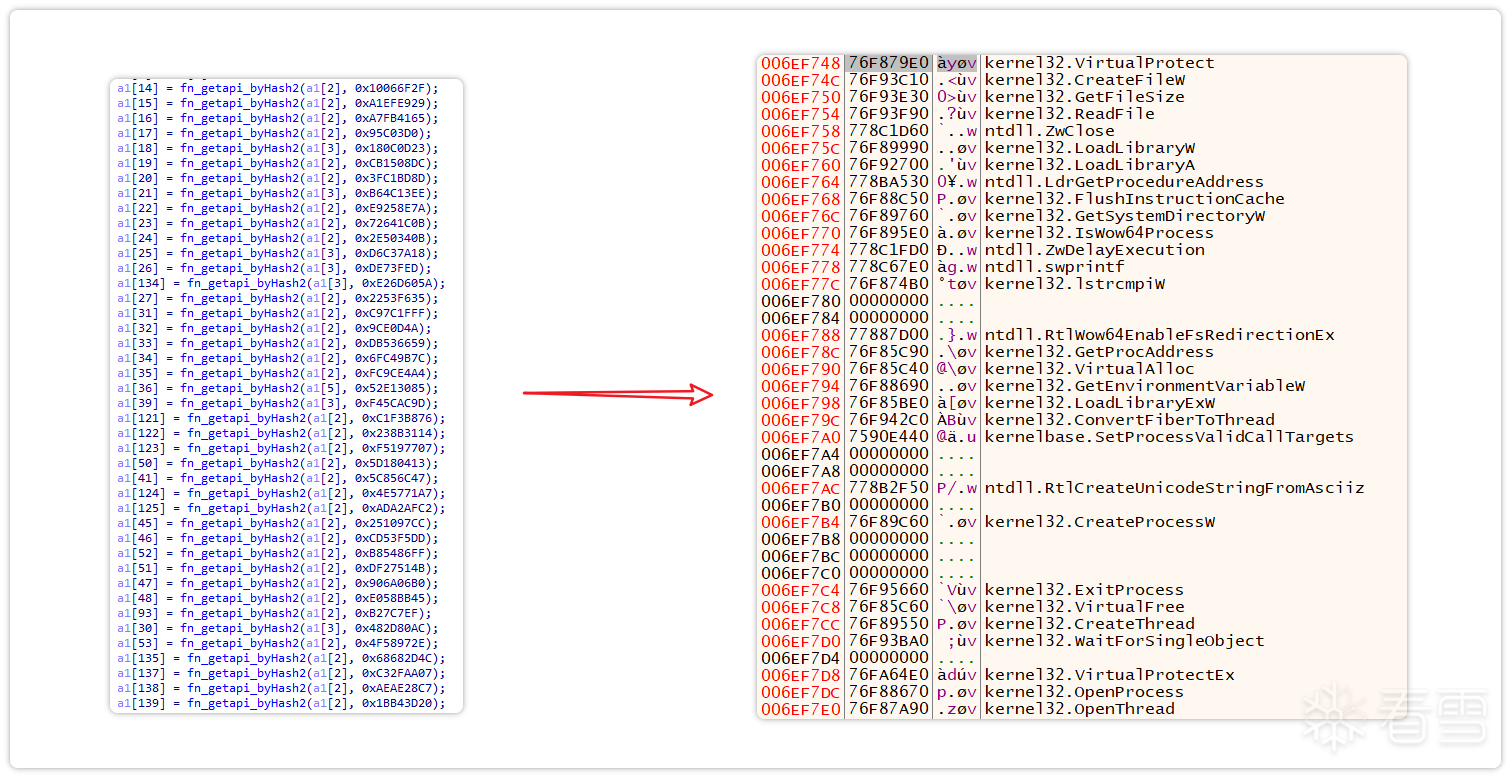Click kernel32.ExitProcess symbol text
1511x778 pixels.
[1085, 590]
